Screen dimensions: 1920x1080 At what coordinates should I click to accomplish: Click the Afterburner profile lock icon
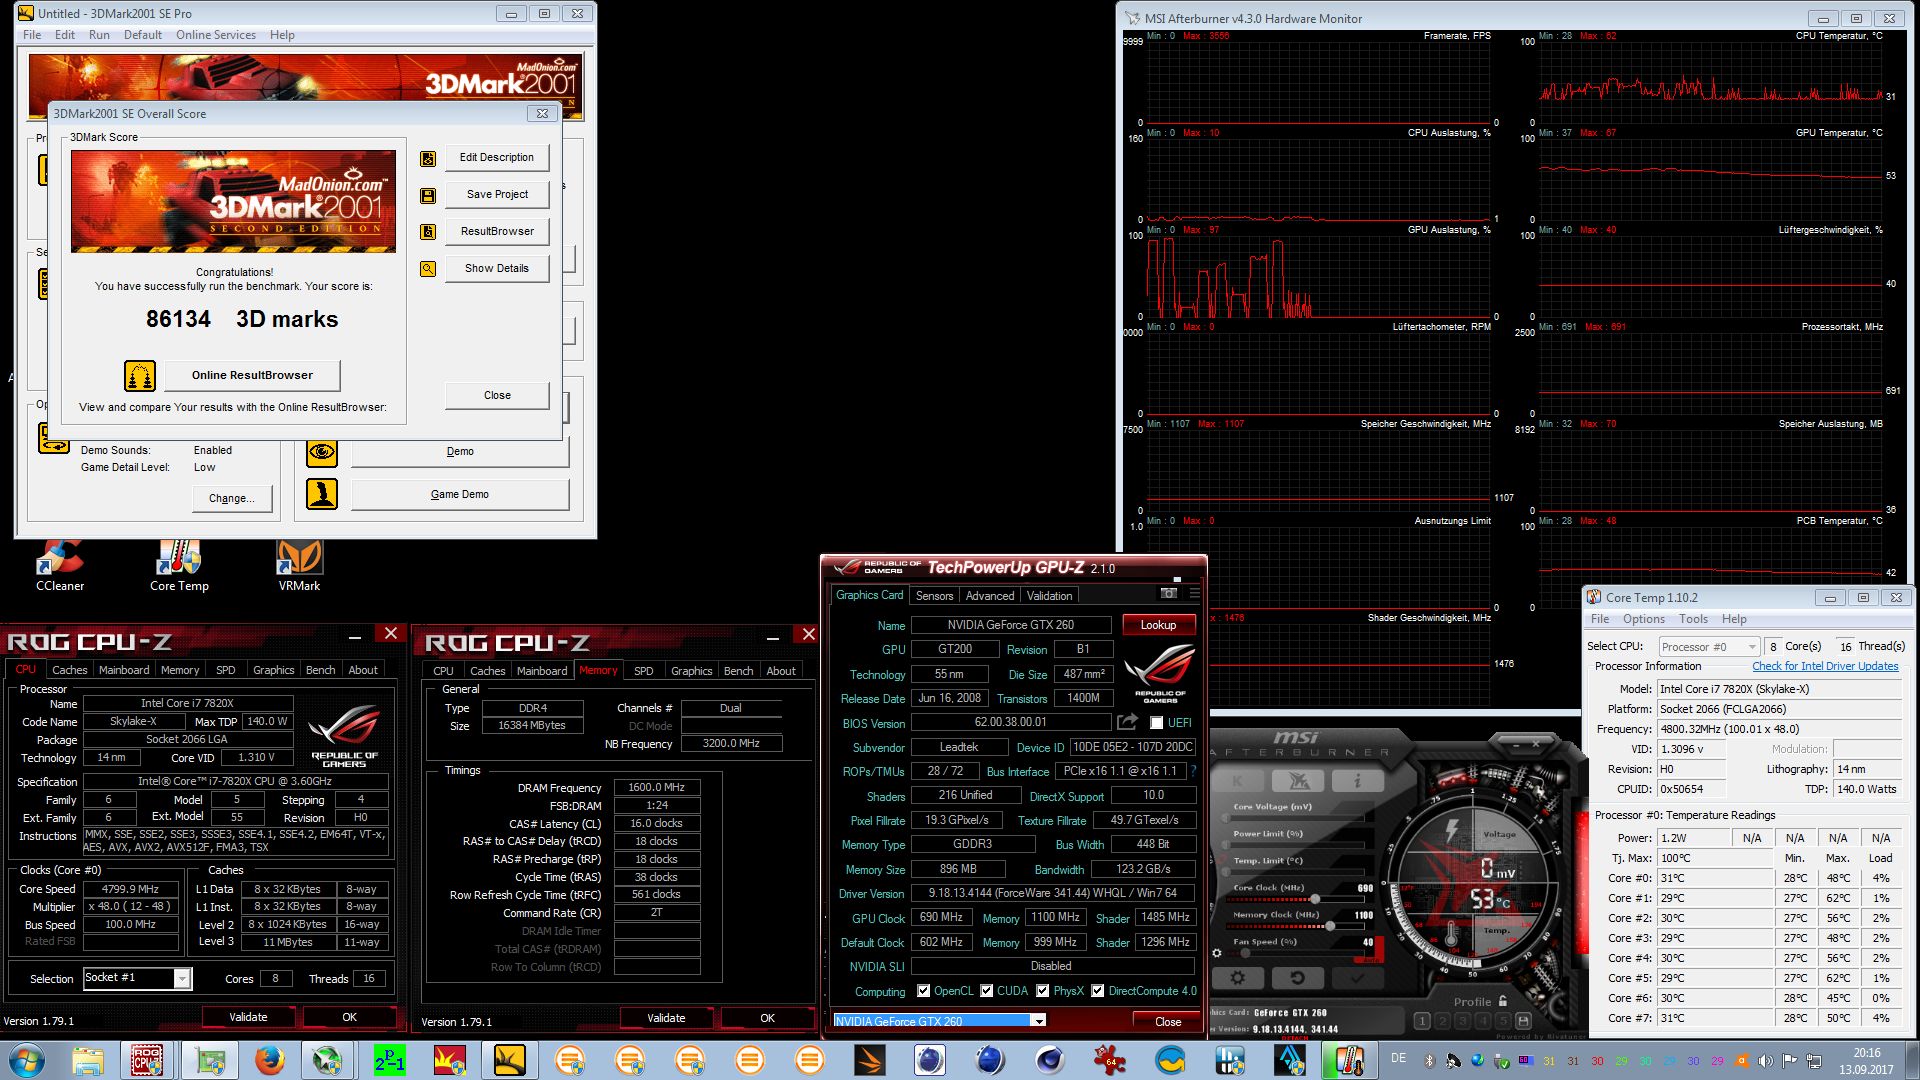(x=1502, y=1001)
